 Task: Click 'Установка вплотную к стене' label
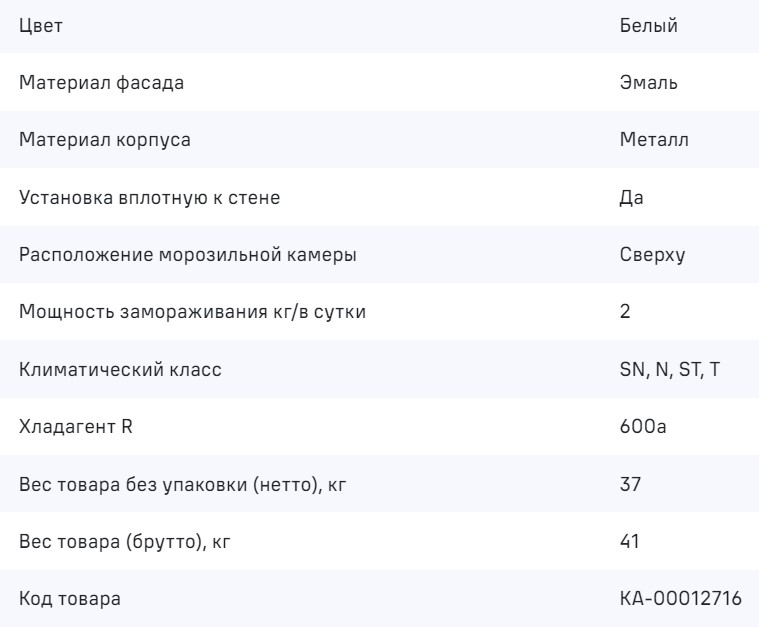pos(150,197)
